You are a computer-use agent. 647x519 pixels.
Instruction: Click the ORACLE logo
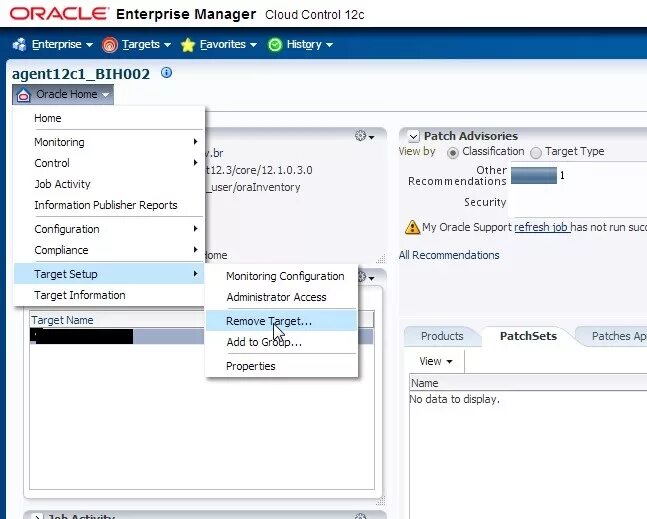(59, 14)
